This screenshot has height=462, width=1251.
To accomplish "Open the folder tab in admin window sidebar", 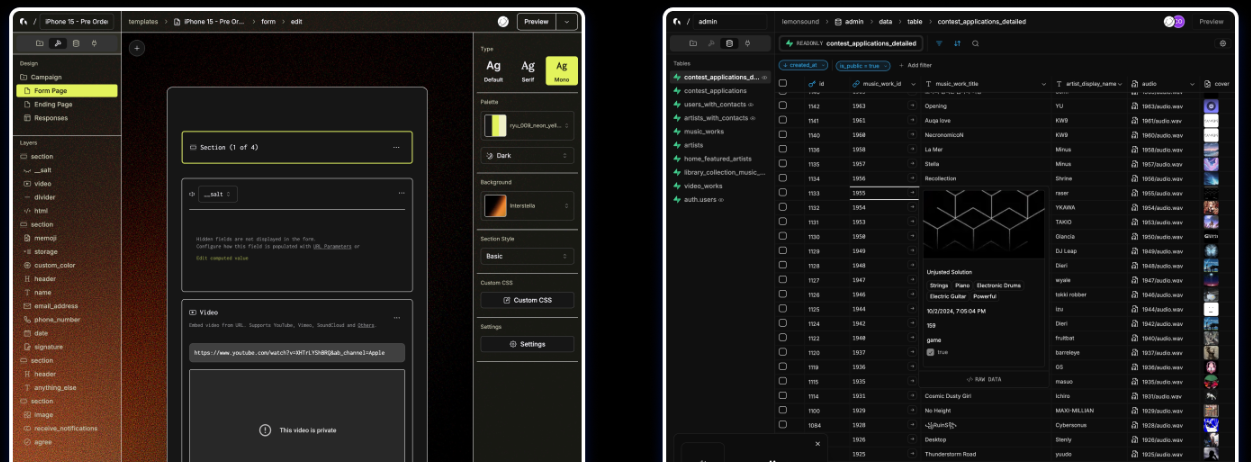I will pyautogui.click(x=693, y=43).
